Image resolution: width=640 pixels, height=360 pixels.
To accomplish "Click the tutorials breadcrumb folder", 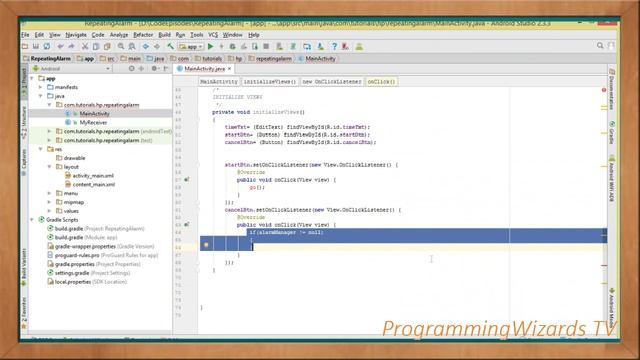I will click(x=208, y=59).
